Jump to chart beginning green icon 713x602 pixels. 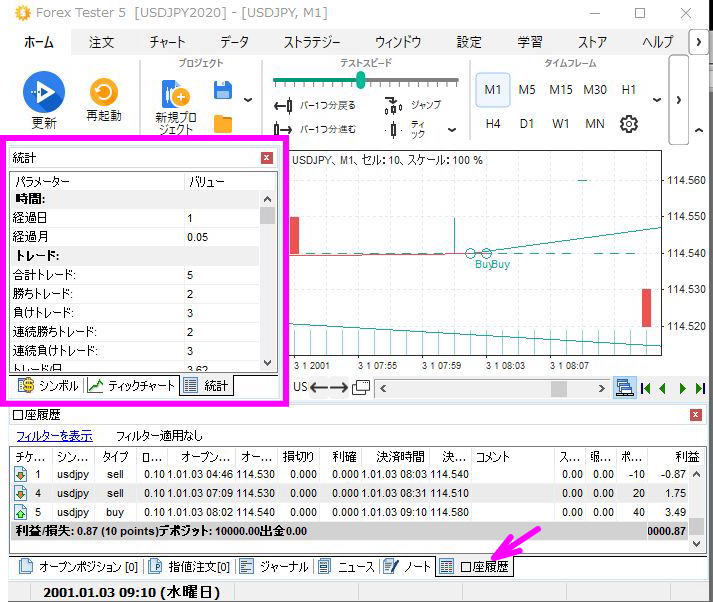tap(645, 388)
